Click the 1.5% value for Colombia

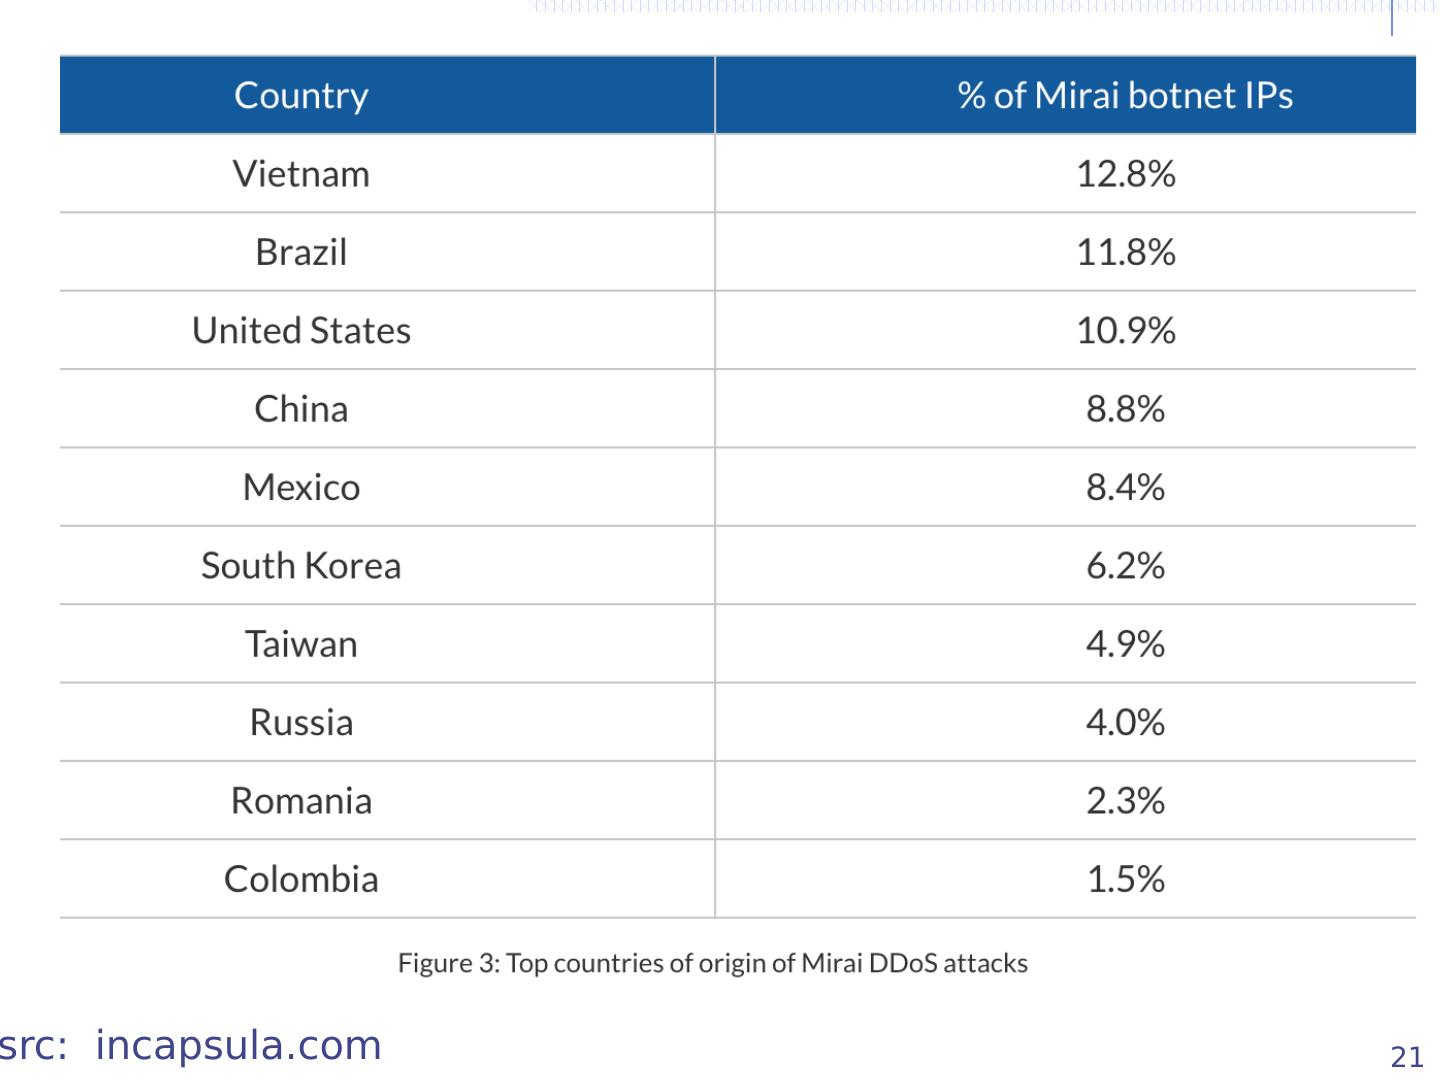1125,879
